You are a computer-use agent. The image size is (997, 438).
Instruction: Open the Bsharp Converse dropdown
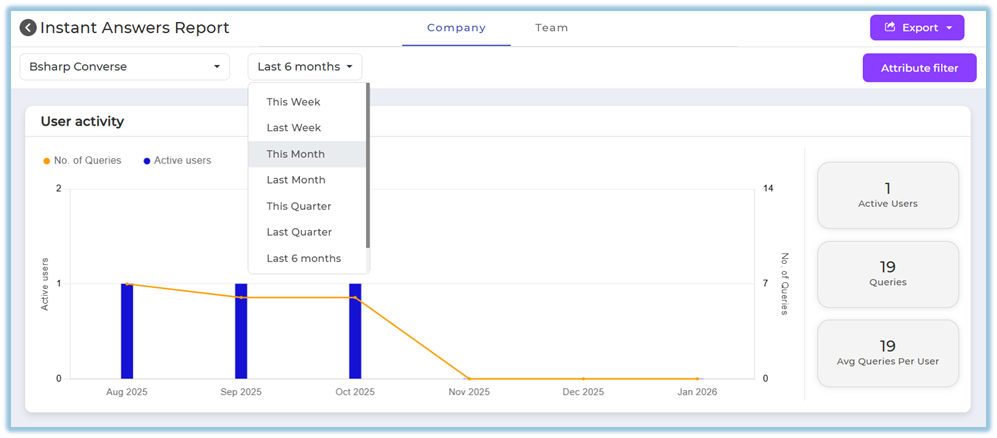point(124,67)
